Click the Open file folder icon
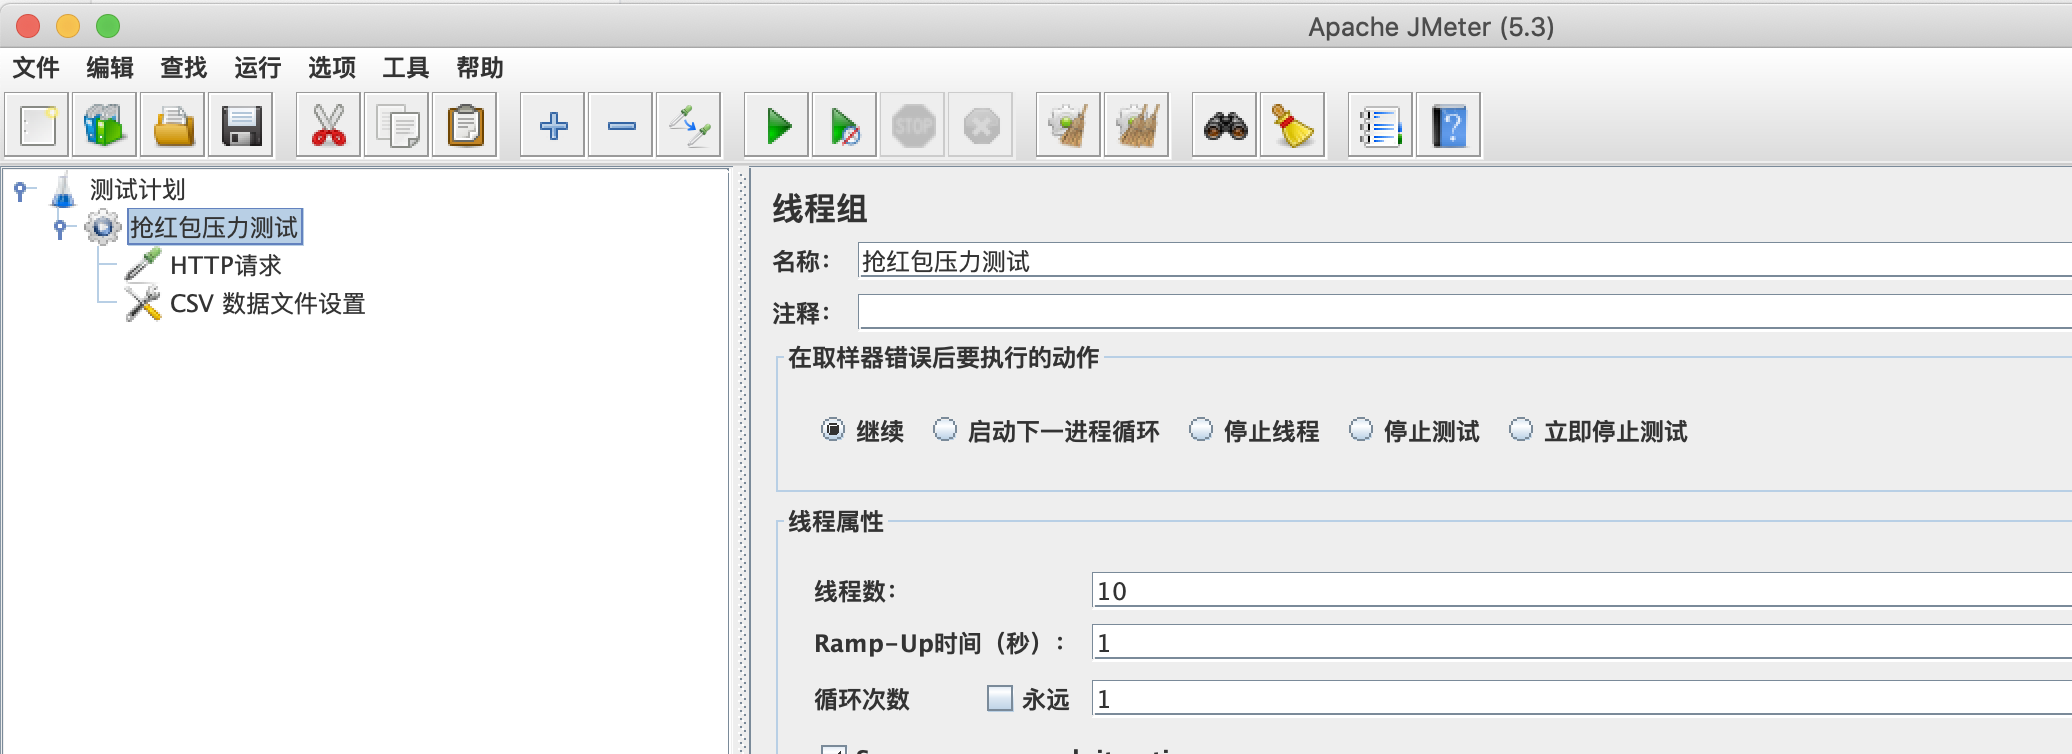 coord(173,126)
